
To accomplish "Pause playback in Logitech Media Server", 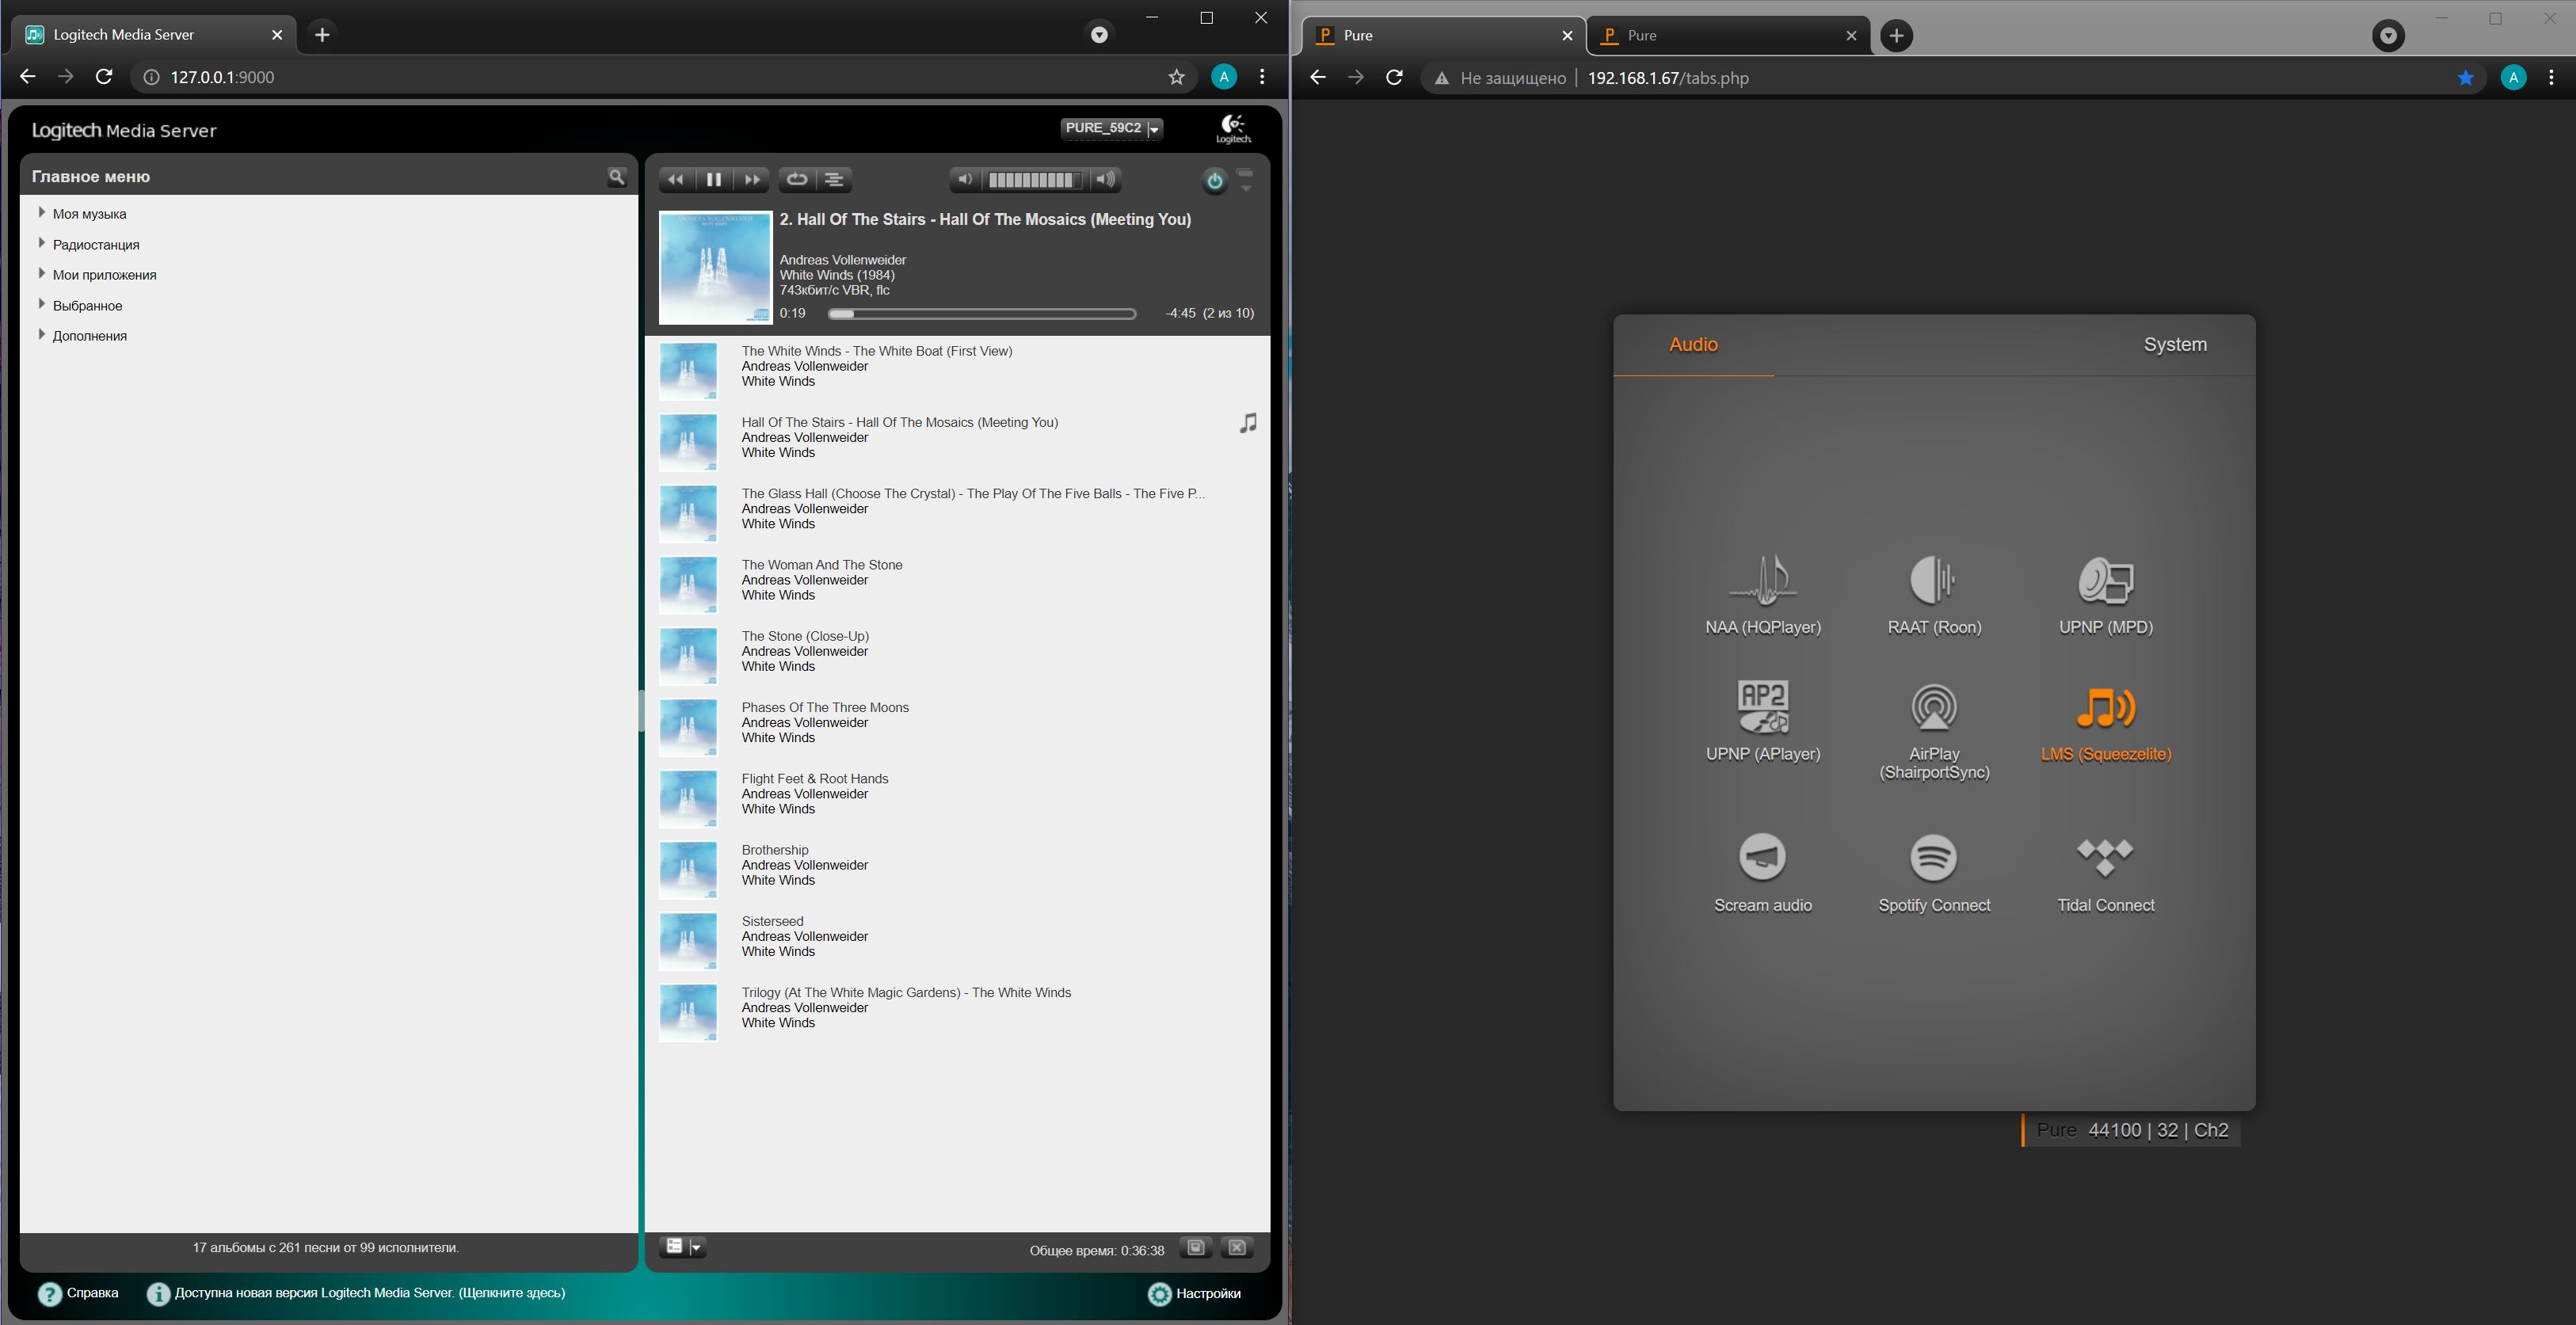I will point(713,180).
